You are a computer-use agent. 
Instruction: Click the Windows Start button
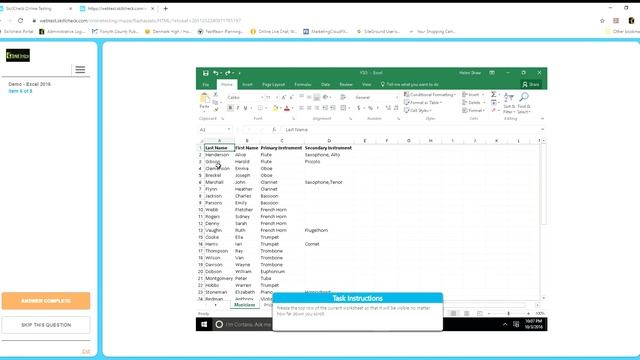(204, 324)
